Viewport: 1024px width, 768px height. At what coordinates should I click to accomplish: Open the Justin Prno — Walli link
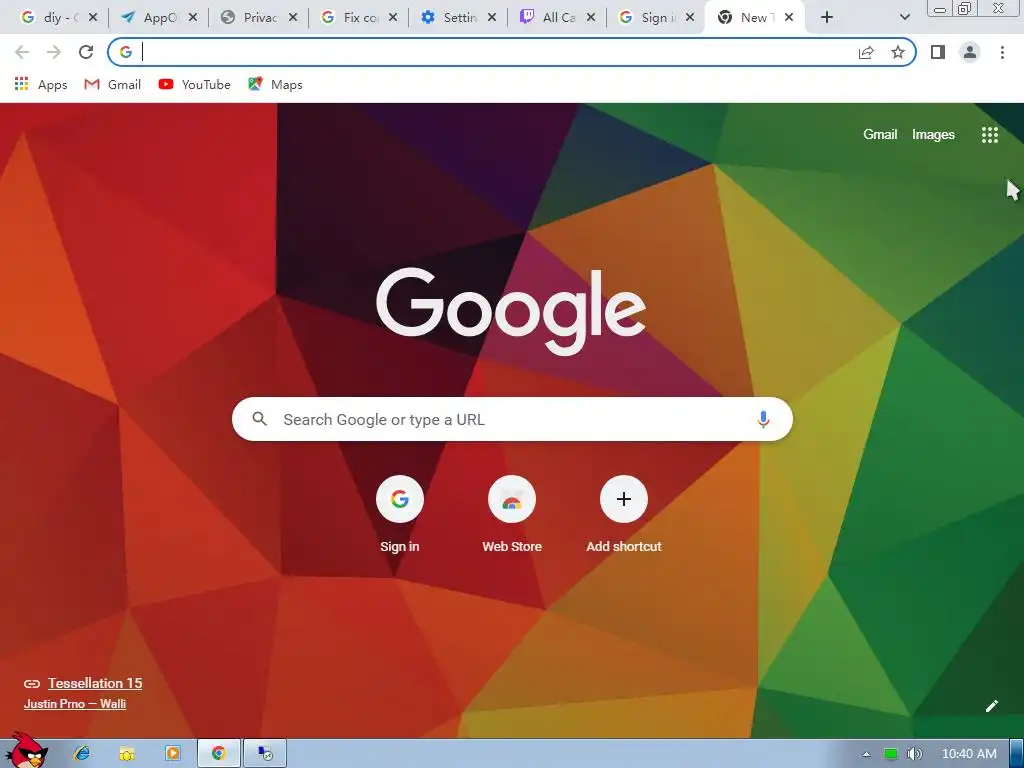74,703
